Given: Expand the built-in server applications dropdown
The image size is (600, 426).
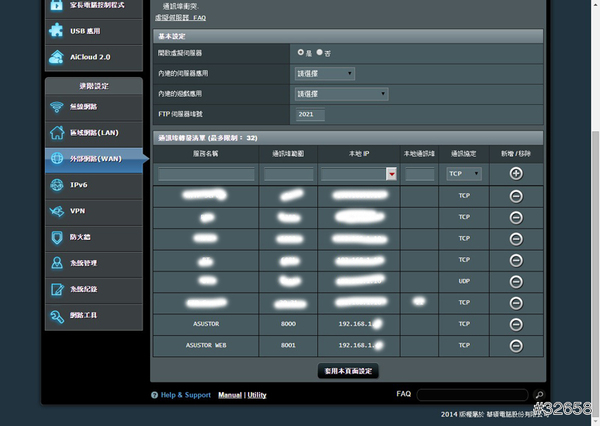Looking at the screenshot, I should 325,73.
